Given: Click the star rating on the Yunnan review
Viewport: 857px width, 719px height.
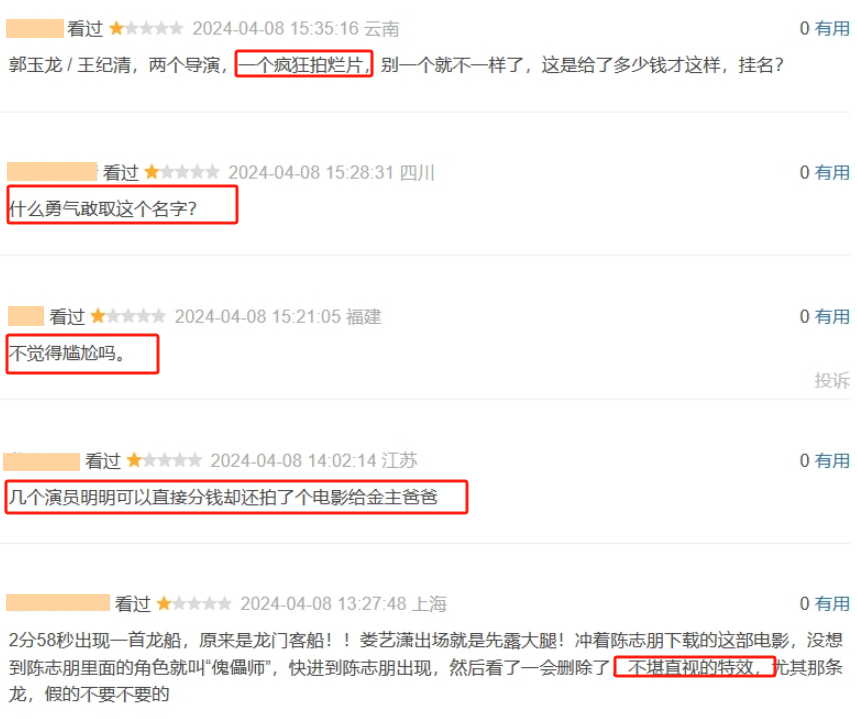Looking at the screenshot, I should pyautogui.click(x=146, y=28).
